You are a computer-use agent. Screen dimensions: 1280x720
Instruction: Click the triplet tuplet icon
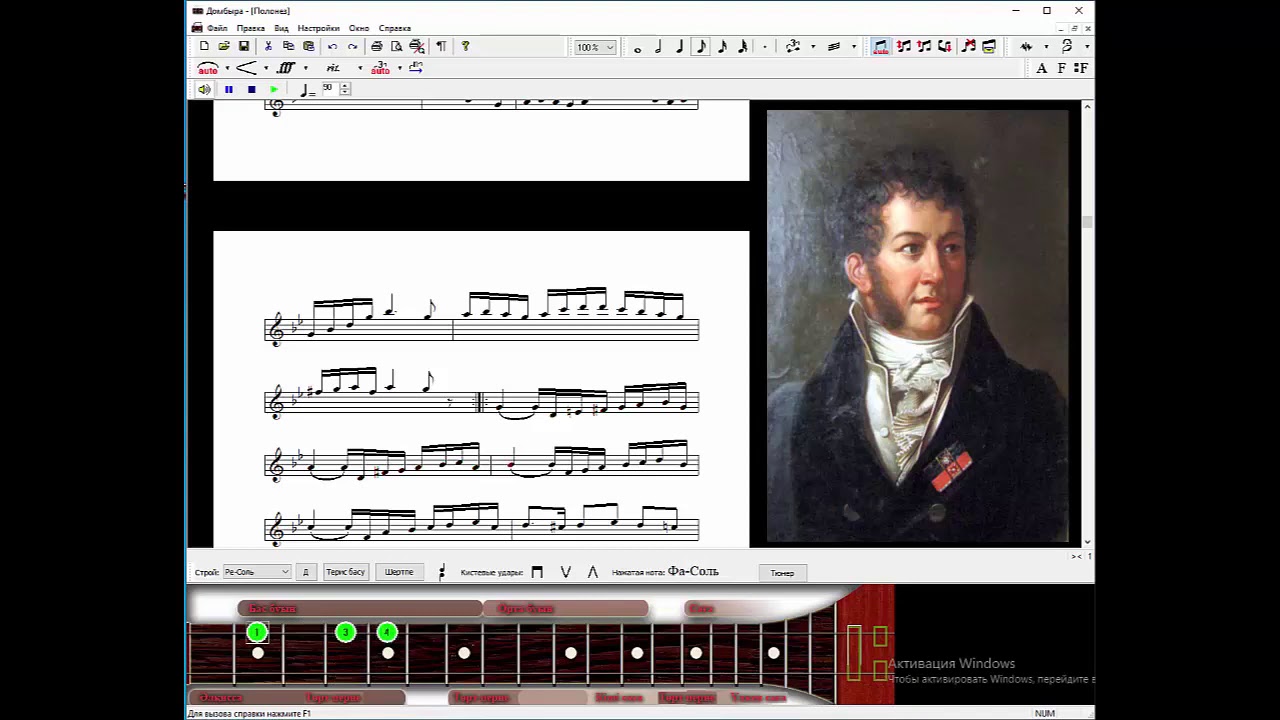coord(793,47)
